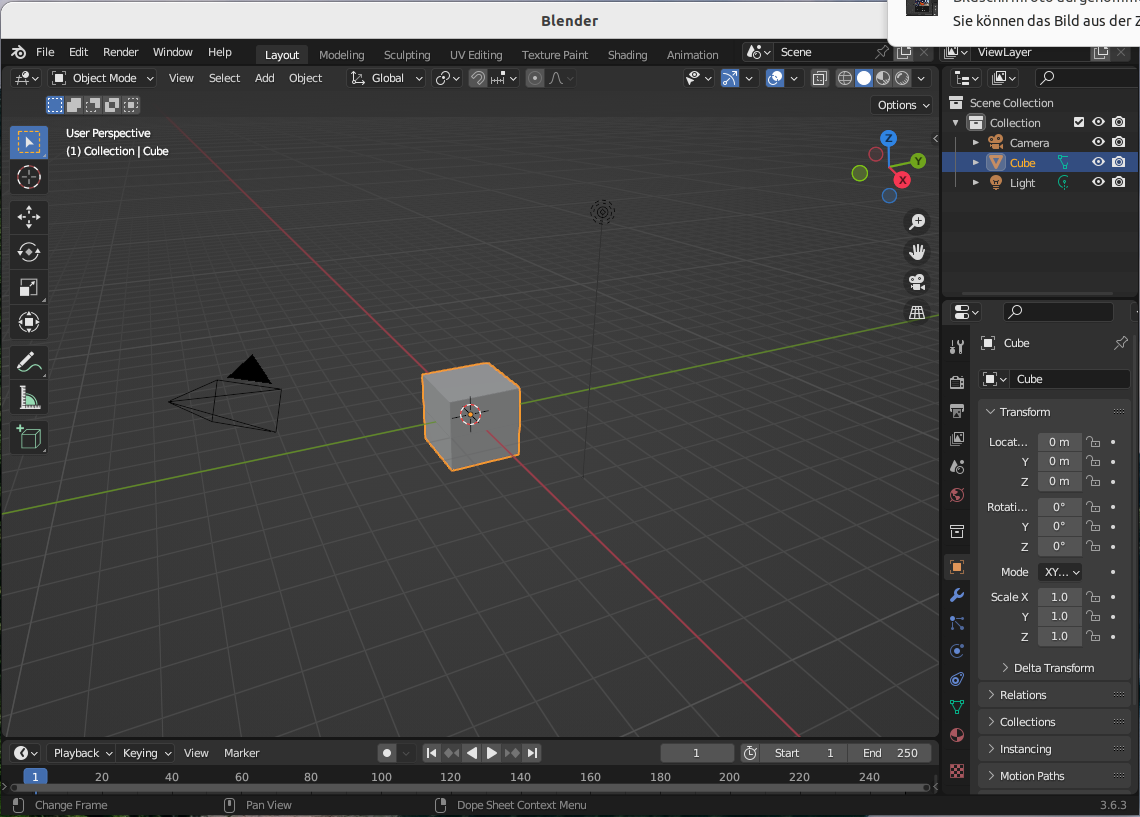Lock the Location X value
Viewport: 1140px width, 817px height.
[x=1093, y=442]
